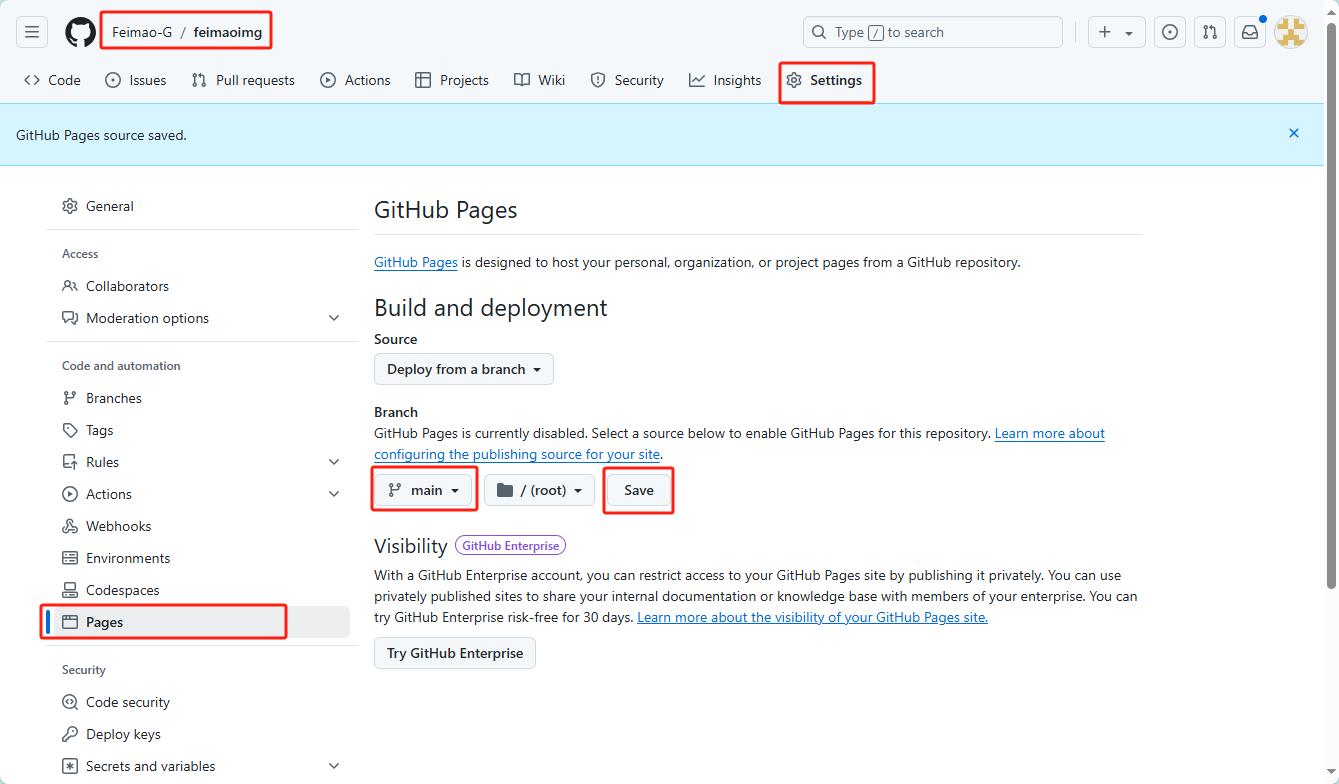Switch to the Settings tab
Image resolution: width=1339 pixels, height=784 pixels.
pos(824,80)
